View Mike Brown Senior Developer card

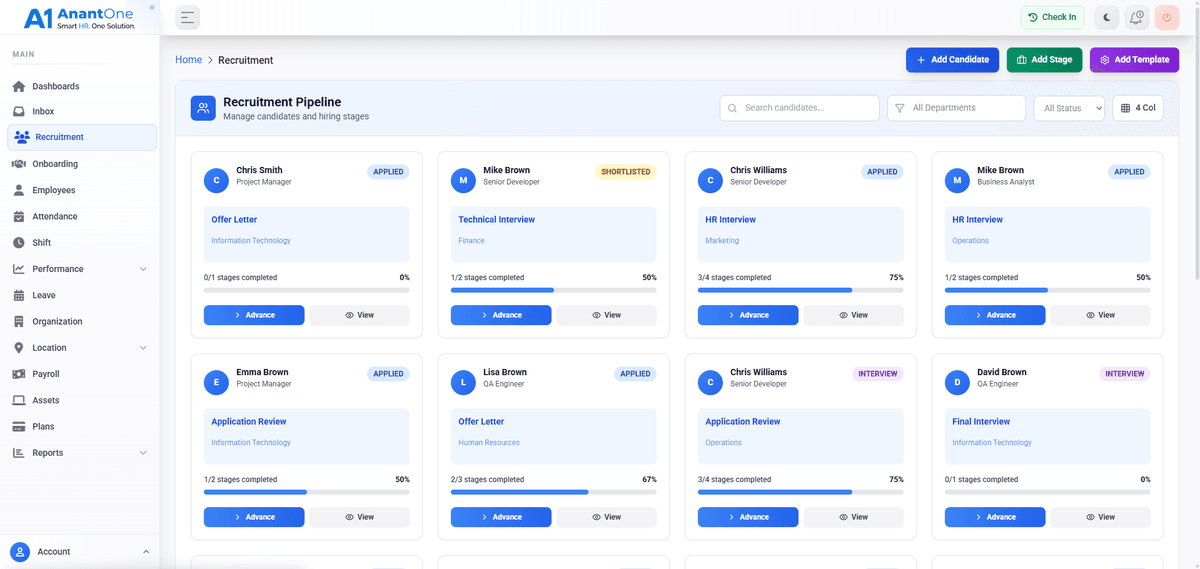click(606, 315)
